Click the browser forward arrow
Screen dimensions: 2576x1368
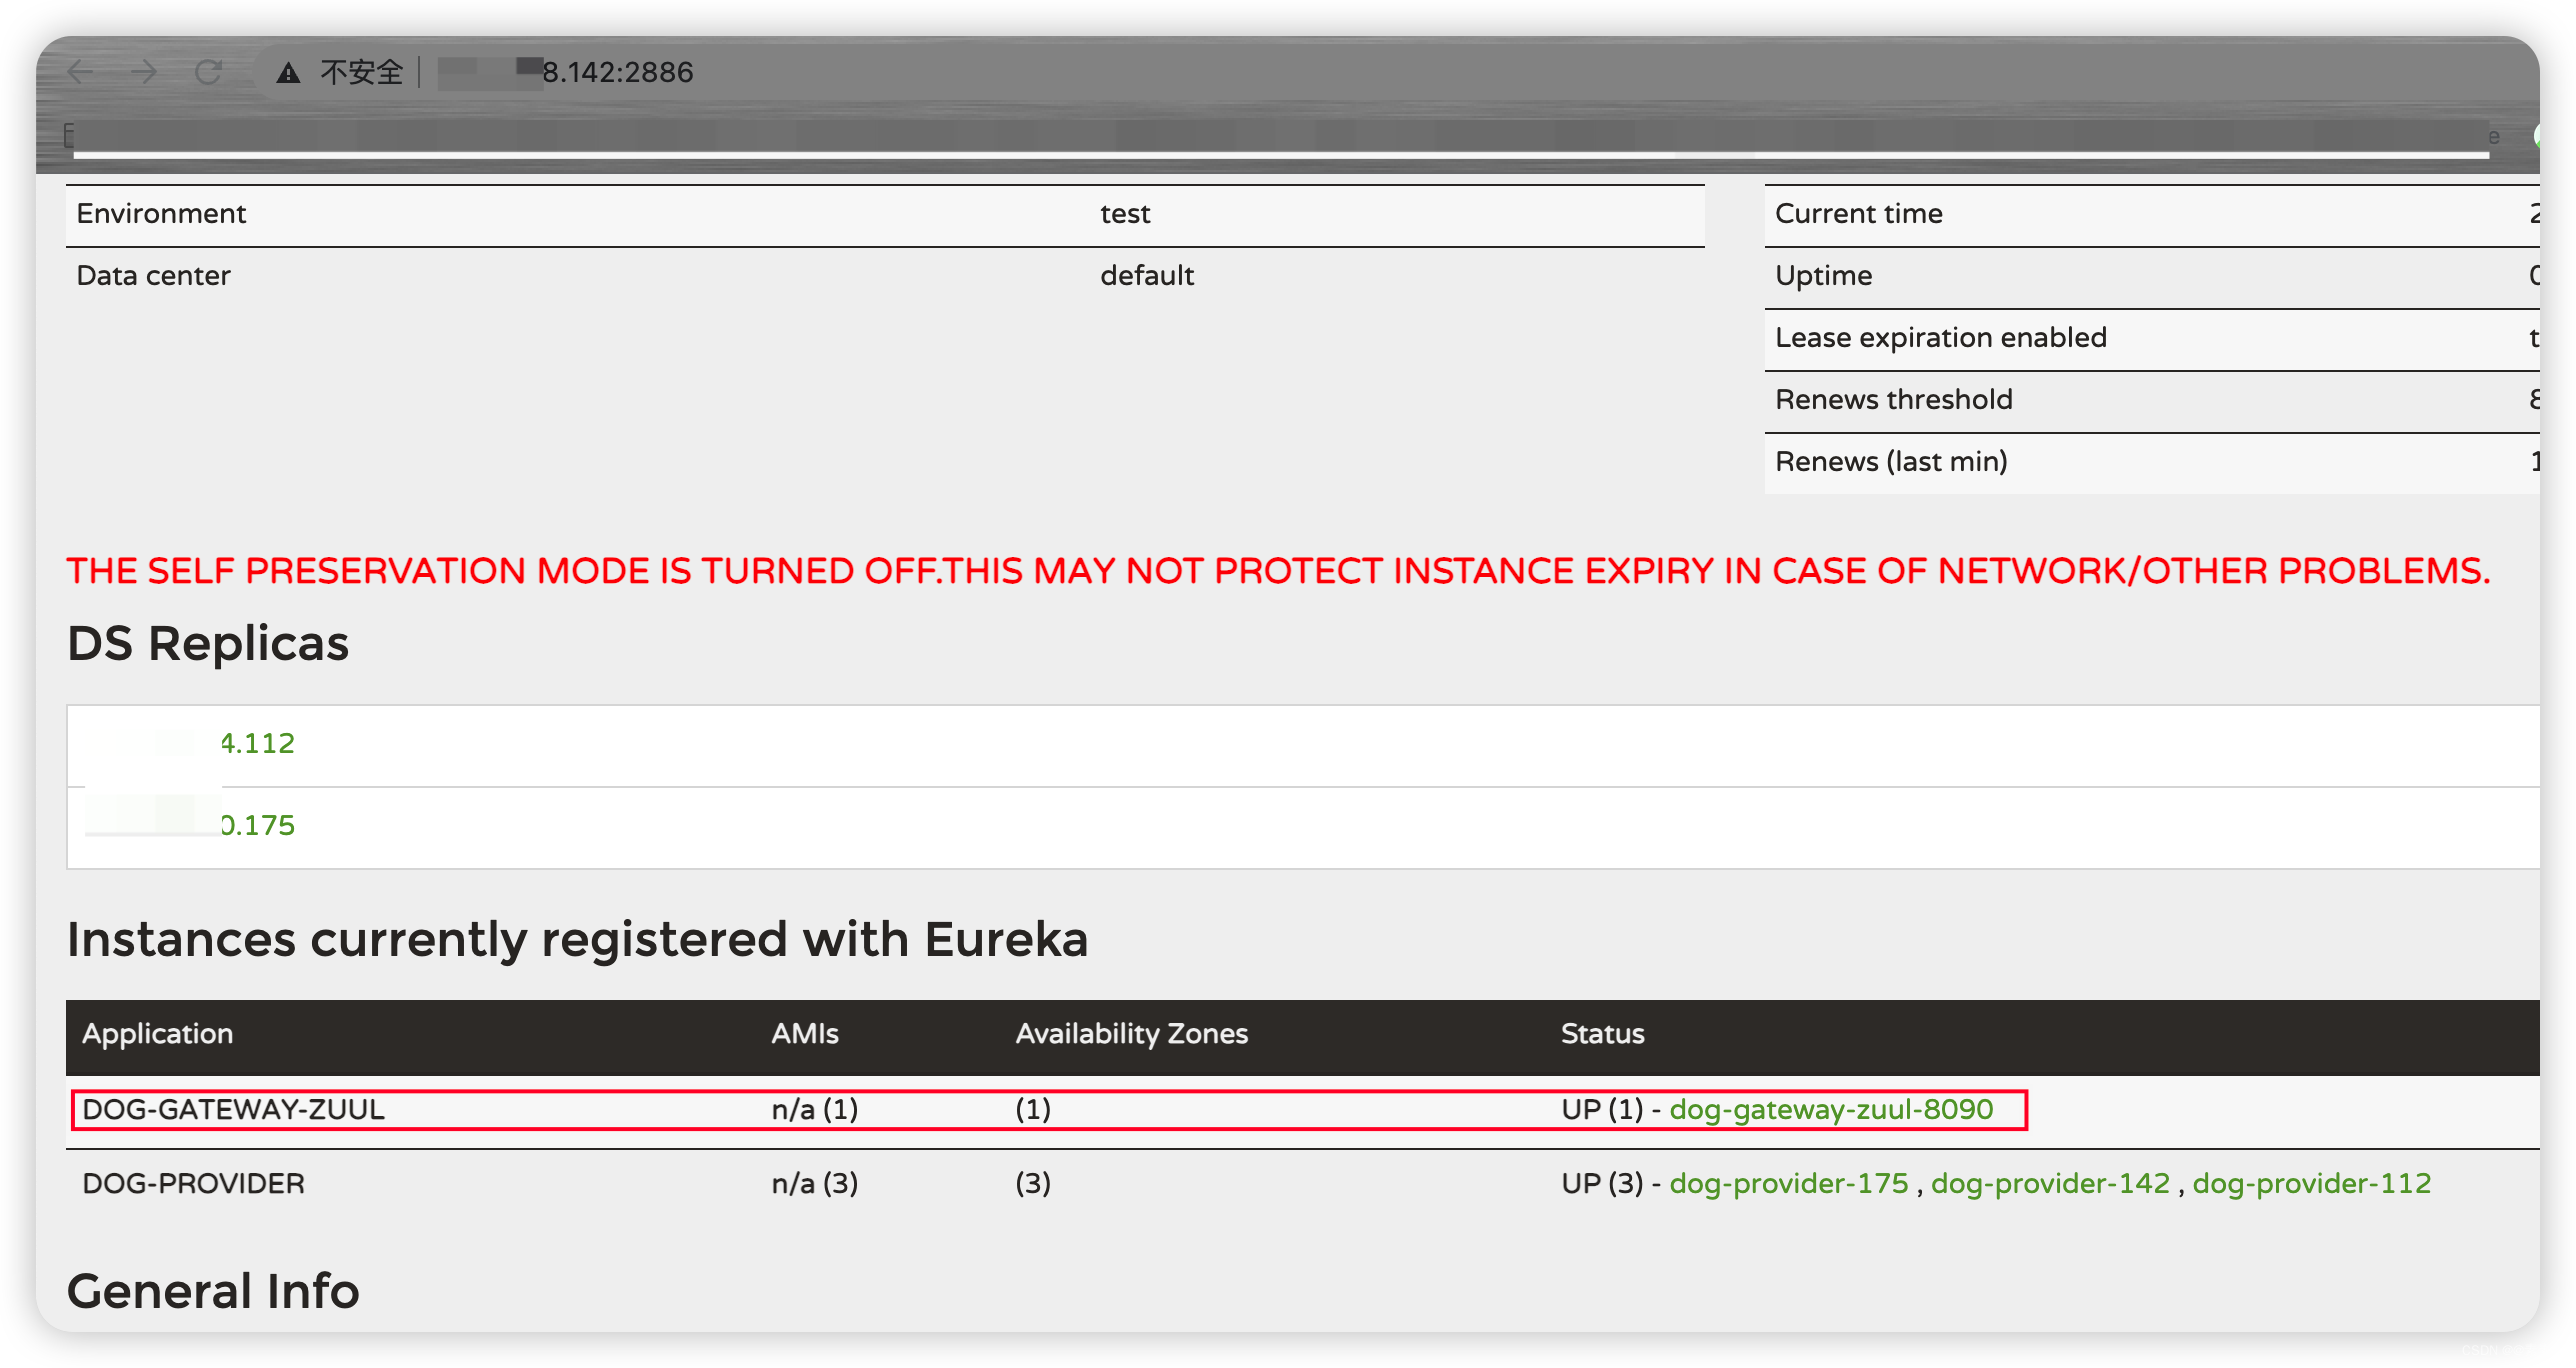coord(145,71)
